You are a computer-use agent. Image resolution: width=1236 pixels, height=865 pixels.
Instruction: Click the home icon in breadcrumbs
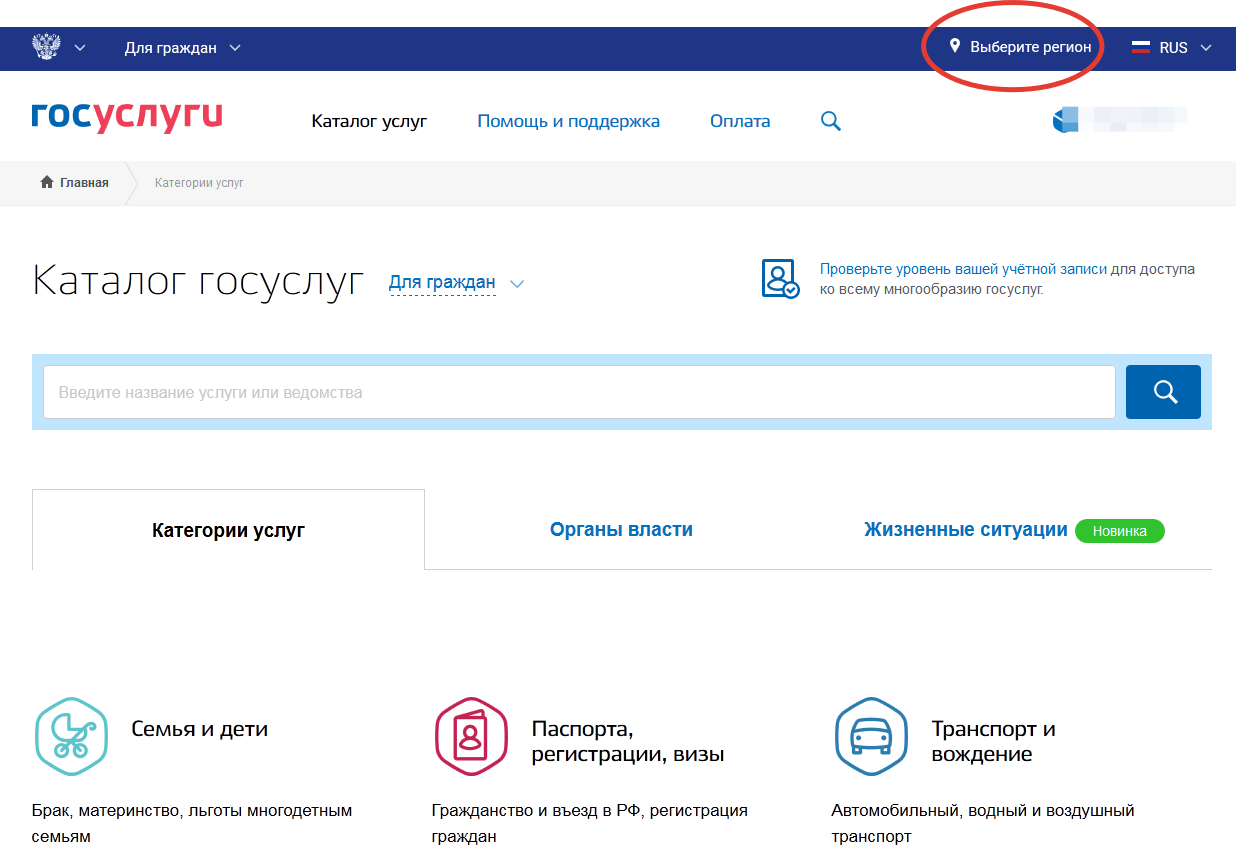46,183
